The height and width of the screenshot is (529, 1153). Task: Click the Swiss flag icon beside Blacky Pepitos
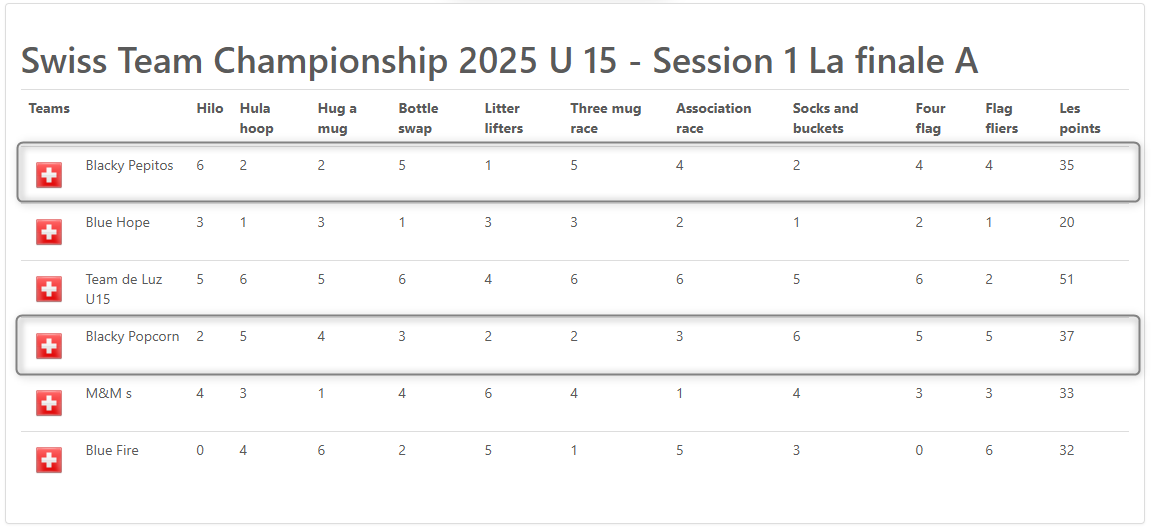click(49, 175)
